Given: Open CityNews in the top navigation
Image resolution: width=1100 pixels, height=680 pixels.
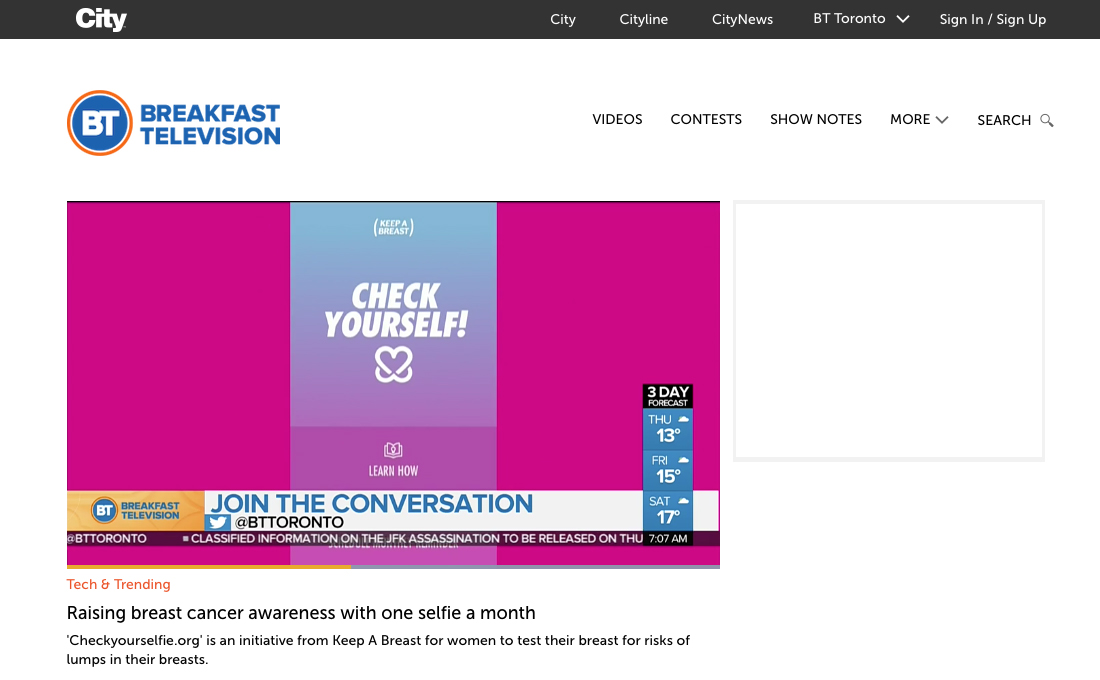Looking at the screenshot, I should 742,19.
